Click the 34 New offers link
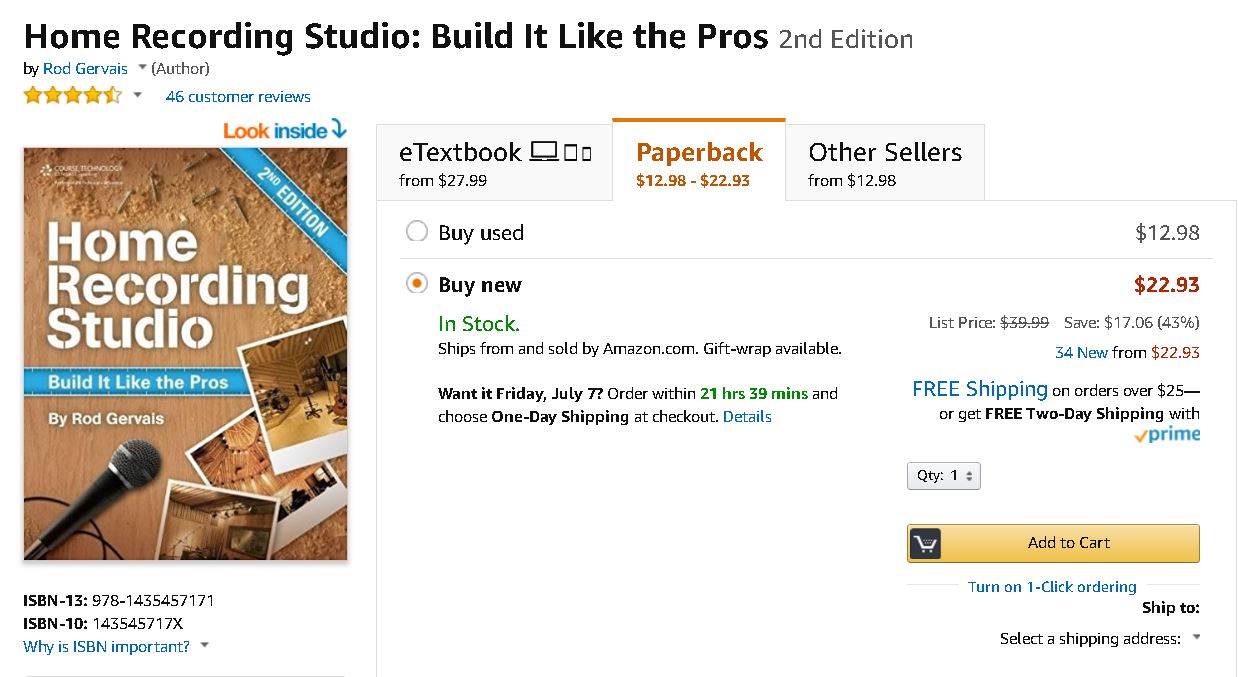The width and height of the screenshot is (1238, 677). tap(1081, 352)
